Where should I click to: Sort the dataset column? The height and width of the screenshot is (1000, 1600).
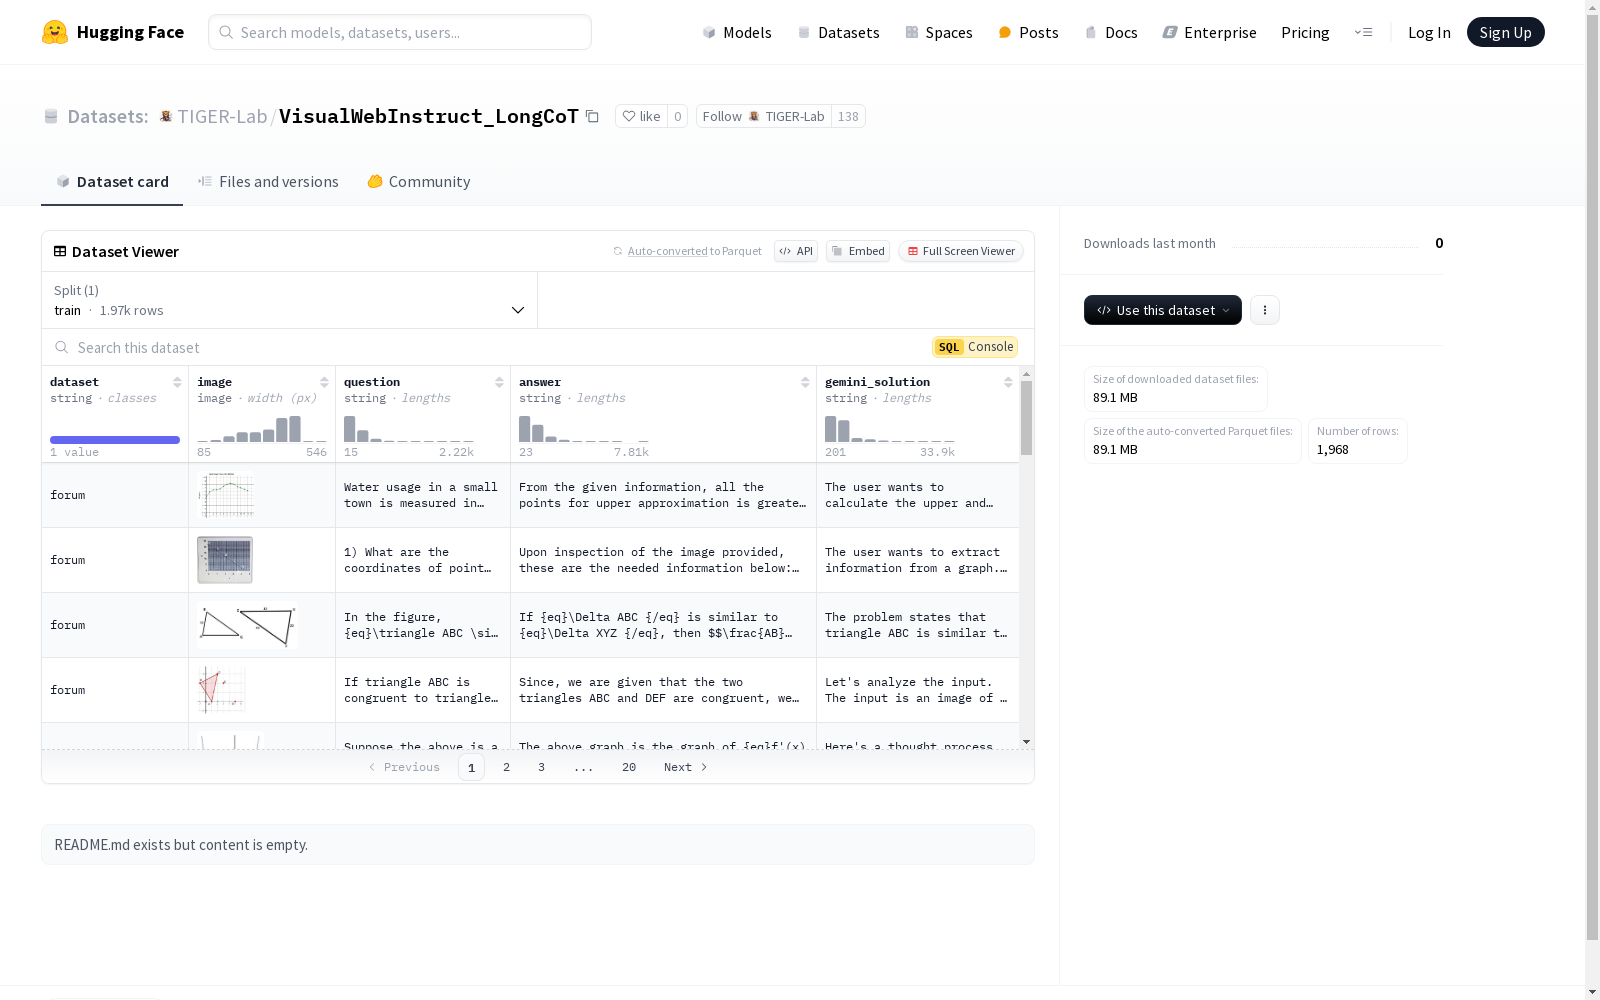click(177, 382)
